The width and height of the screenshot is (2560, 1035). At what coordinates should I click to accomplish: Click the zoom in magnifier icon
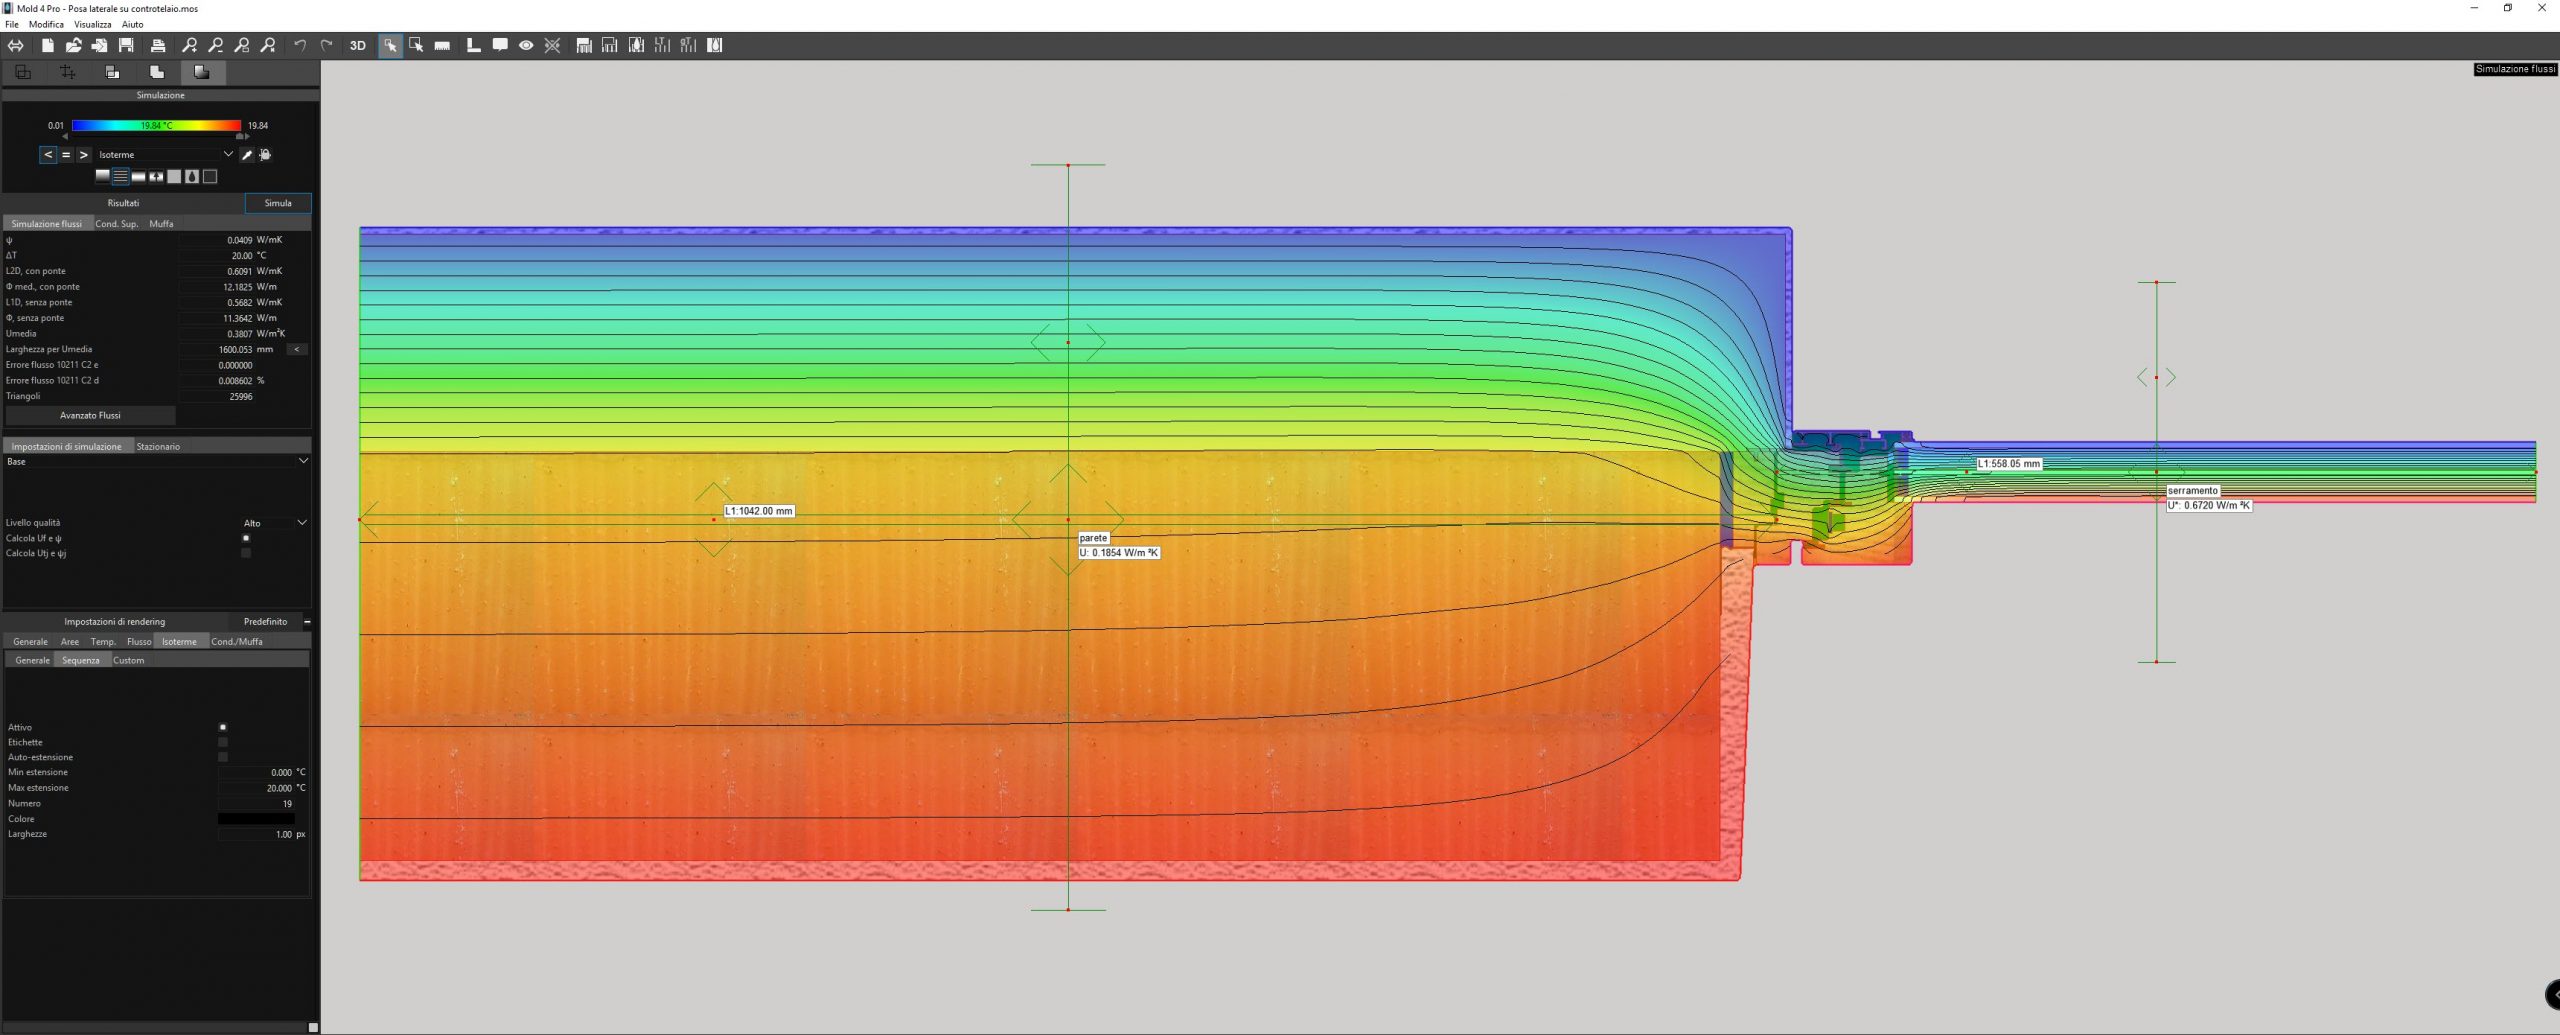[x=190, y=45]
